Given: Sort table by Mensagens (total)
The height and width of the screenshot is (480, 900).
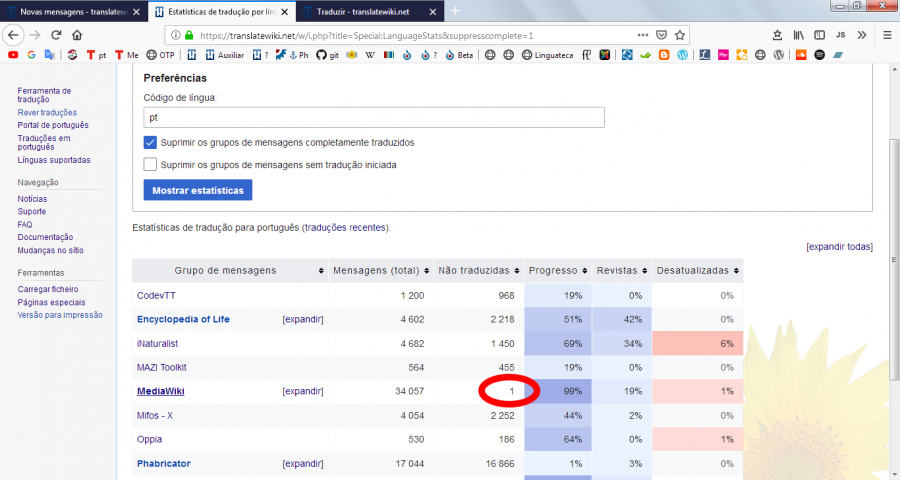Looking at the screenshot, I should click(x=381, y=270).
